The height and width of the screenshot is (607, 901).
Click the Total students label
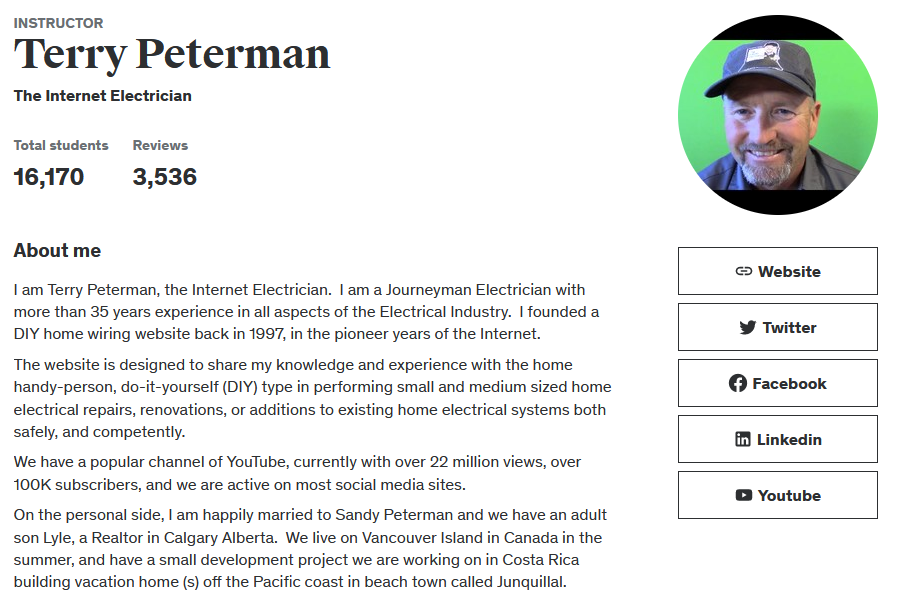[61, 145]
